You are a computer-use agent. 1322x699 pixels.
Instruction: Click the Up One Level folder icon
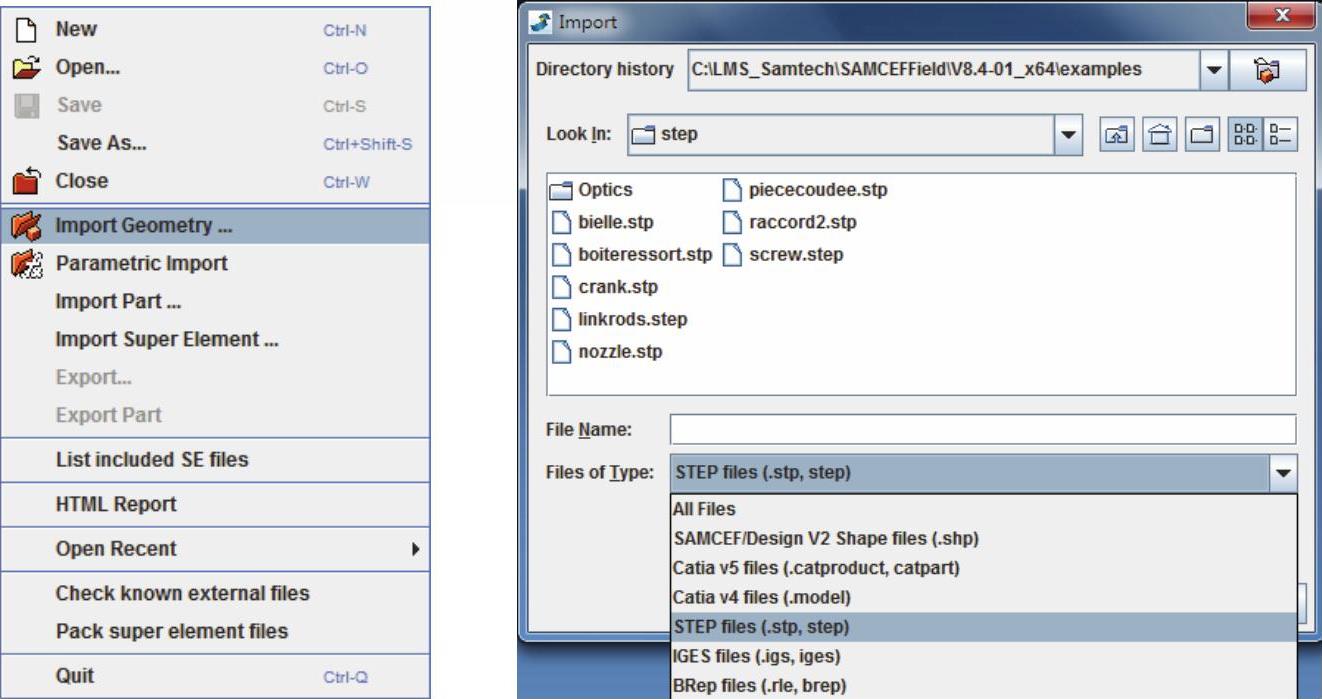(1115, 134)
